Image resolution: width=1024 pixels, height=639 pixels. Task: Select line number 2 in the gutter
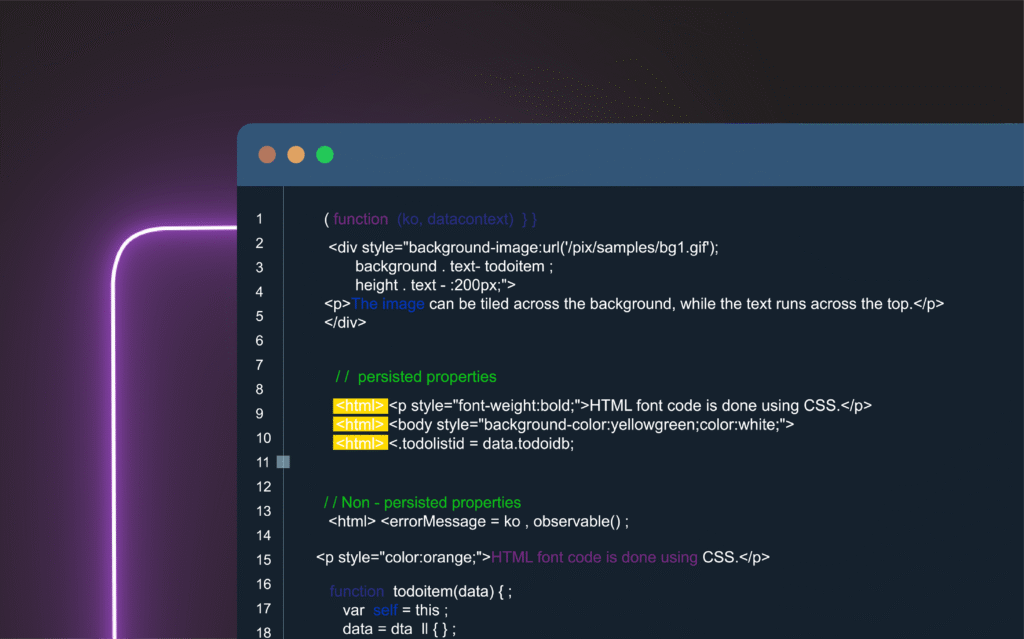pyautogui.click(x=259, y=243)
